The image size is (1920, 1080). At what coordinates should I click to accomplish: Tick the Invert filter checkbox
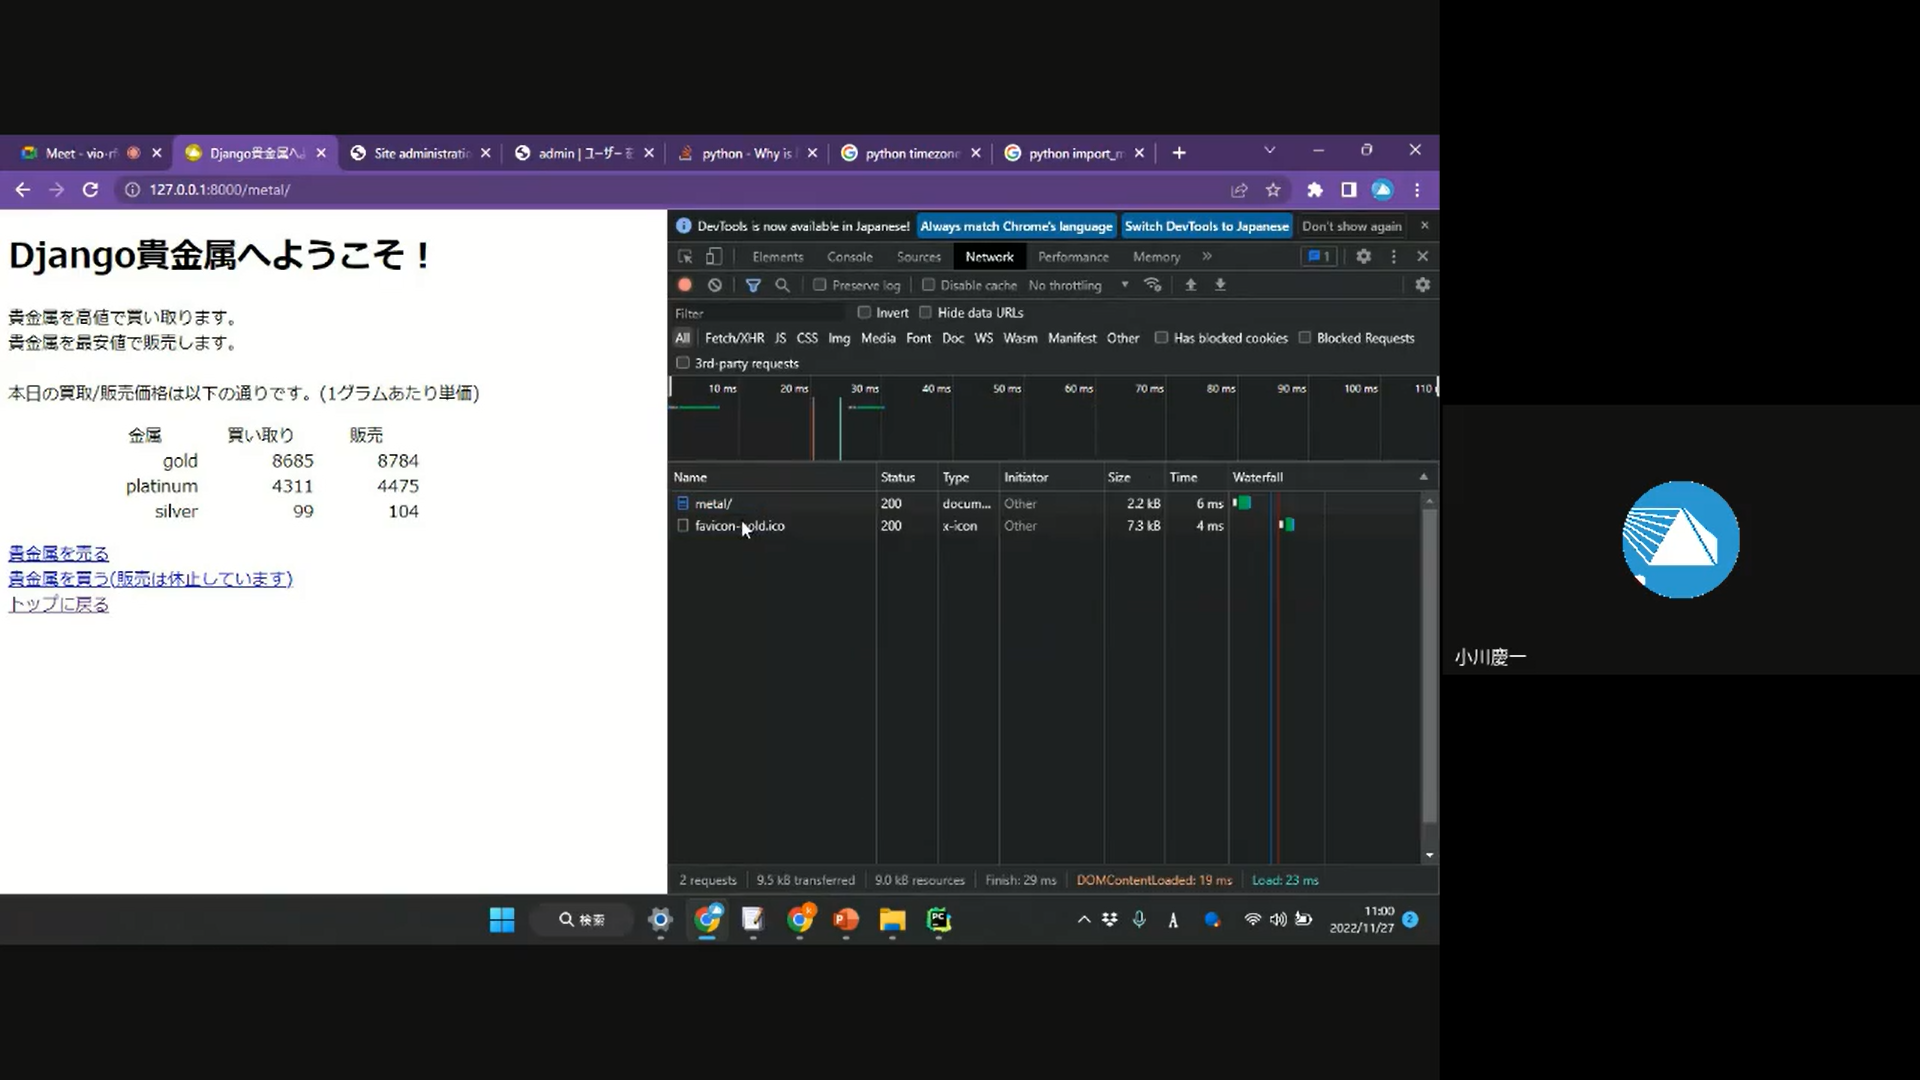pos(864,312)
